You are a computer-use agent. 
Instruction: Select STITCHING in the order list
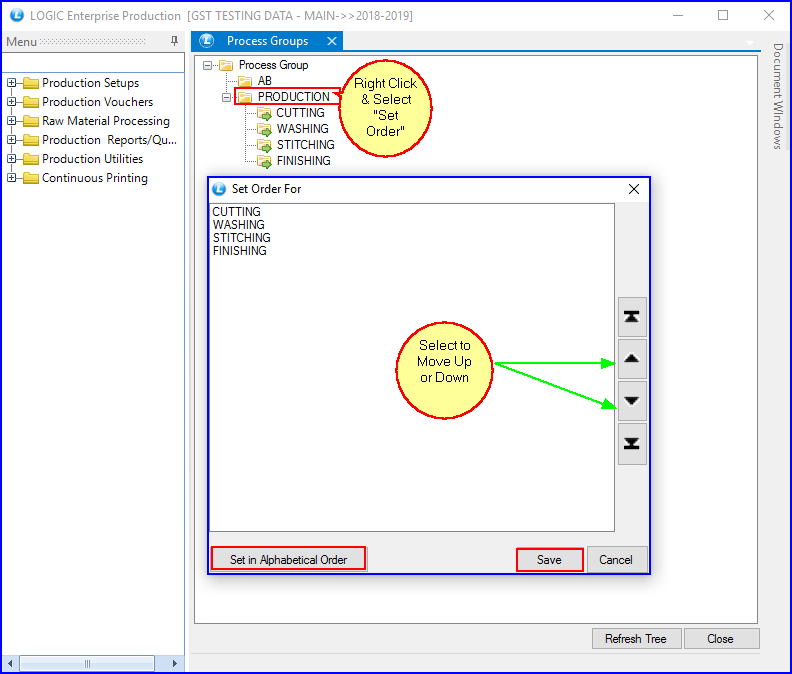[242, 238]
